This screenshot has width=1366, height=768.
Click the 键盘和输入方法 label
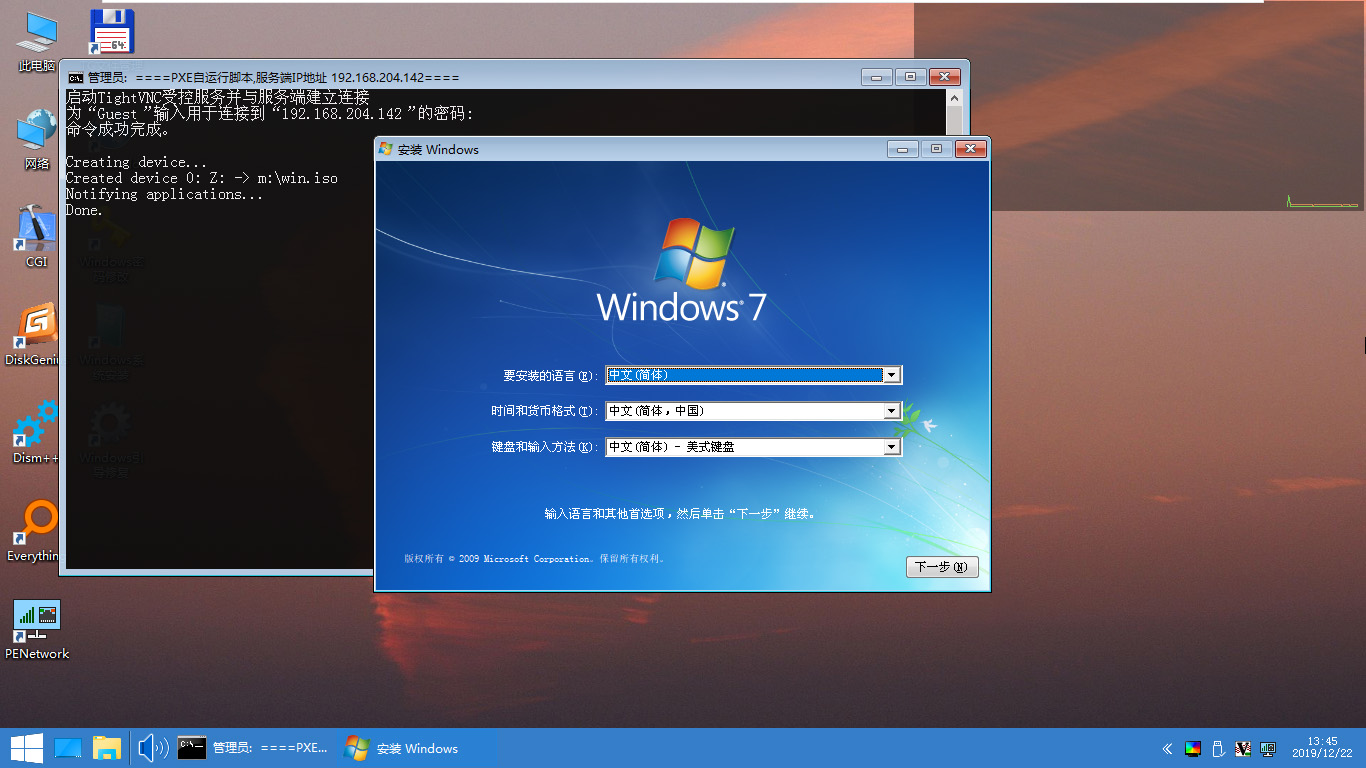pyautogui.click(x=544, y=447)
